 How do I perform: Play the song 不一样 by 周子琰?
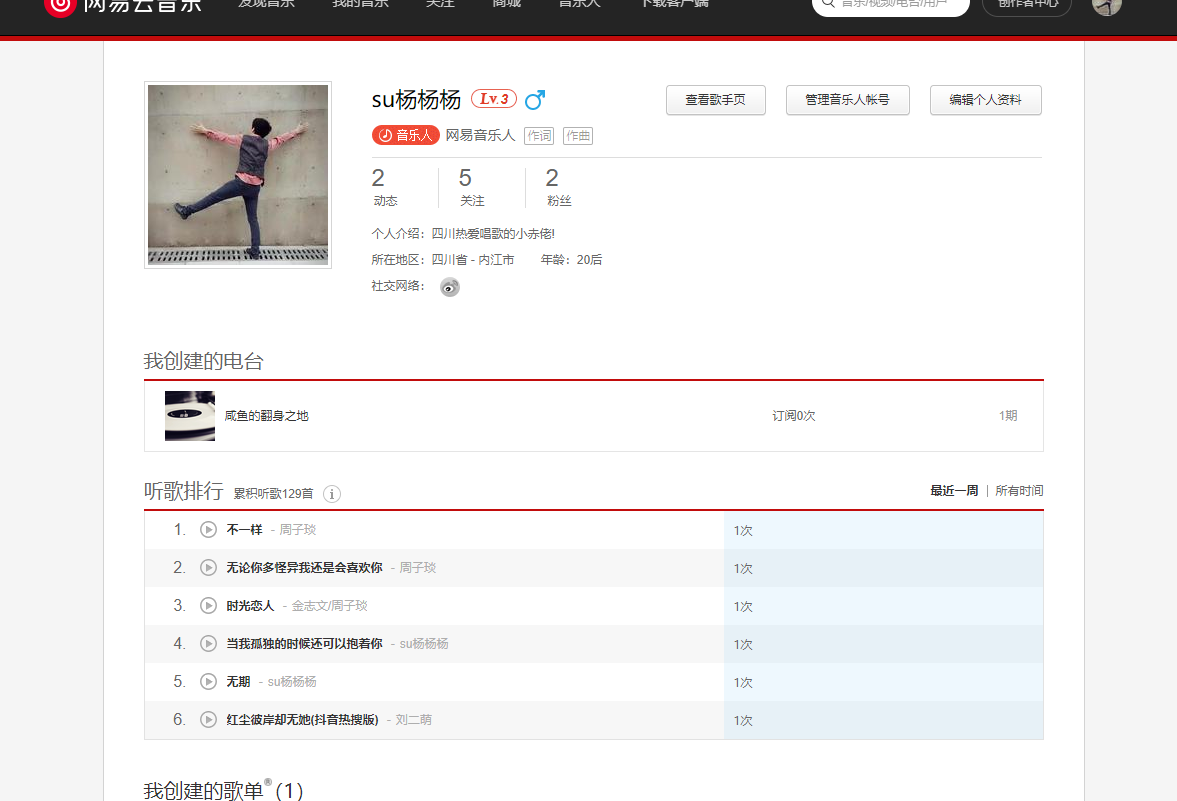[208, 530]
